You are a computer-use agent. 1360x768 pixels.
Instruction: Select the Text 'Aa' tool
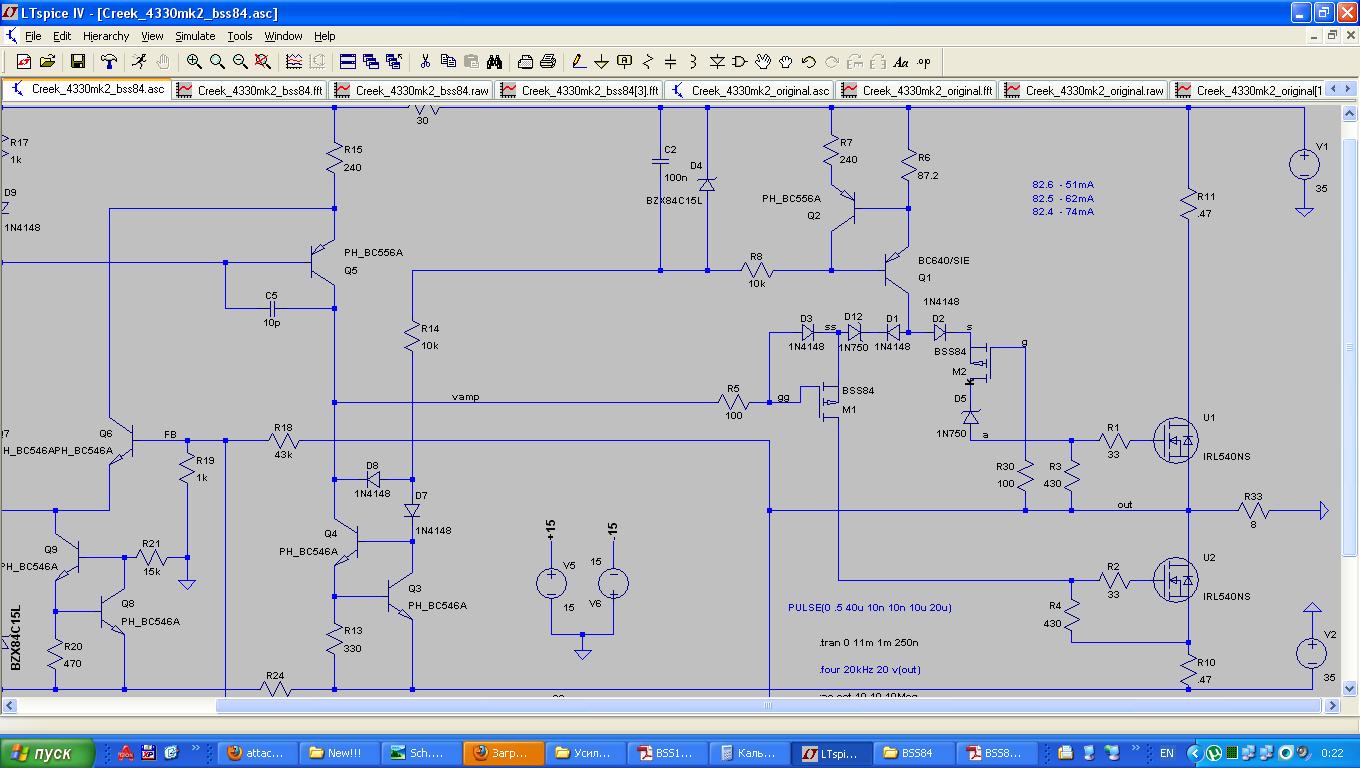901,62
